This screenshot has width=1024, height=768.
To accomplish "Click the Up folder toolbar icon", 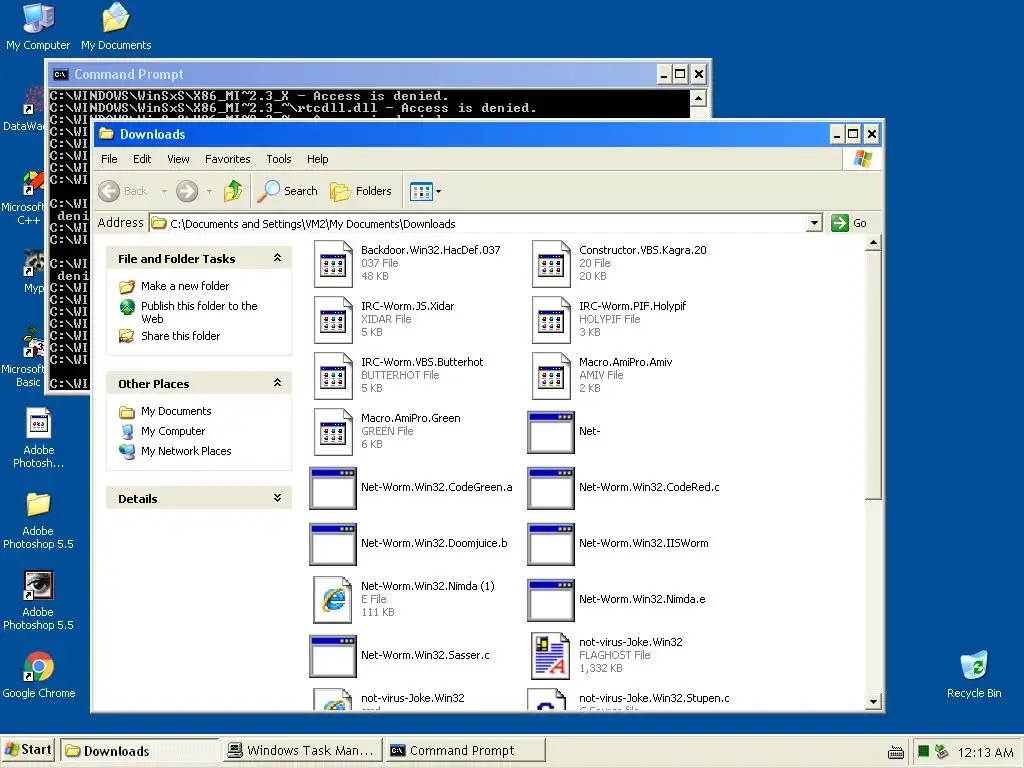I will [233, 191].
